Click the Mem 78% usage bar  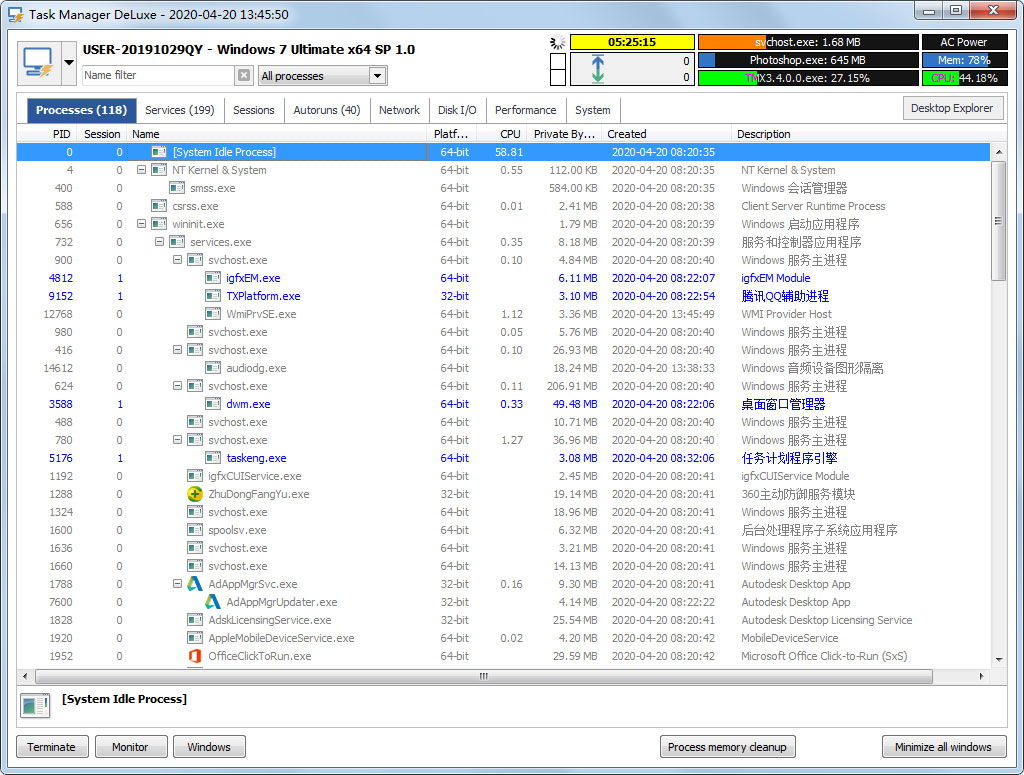point(964,60)
